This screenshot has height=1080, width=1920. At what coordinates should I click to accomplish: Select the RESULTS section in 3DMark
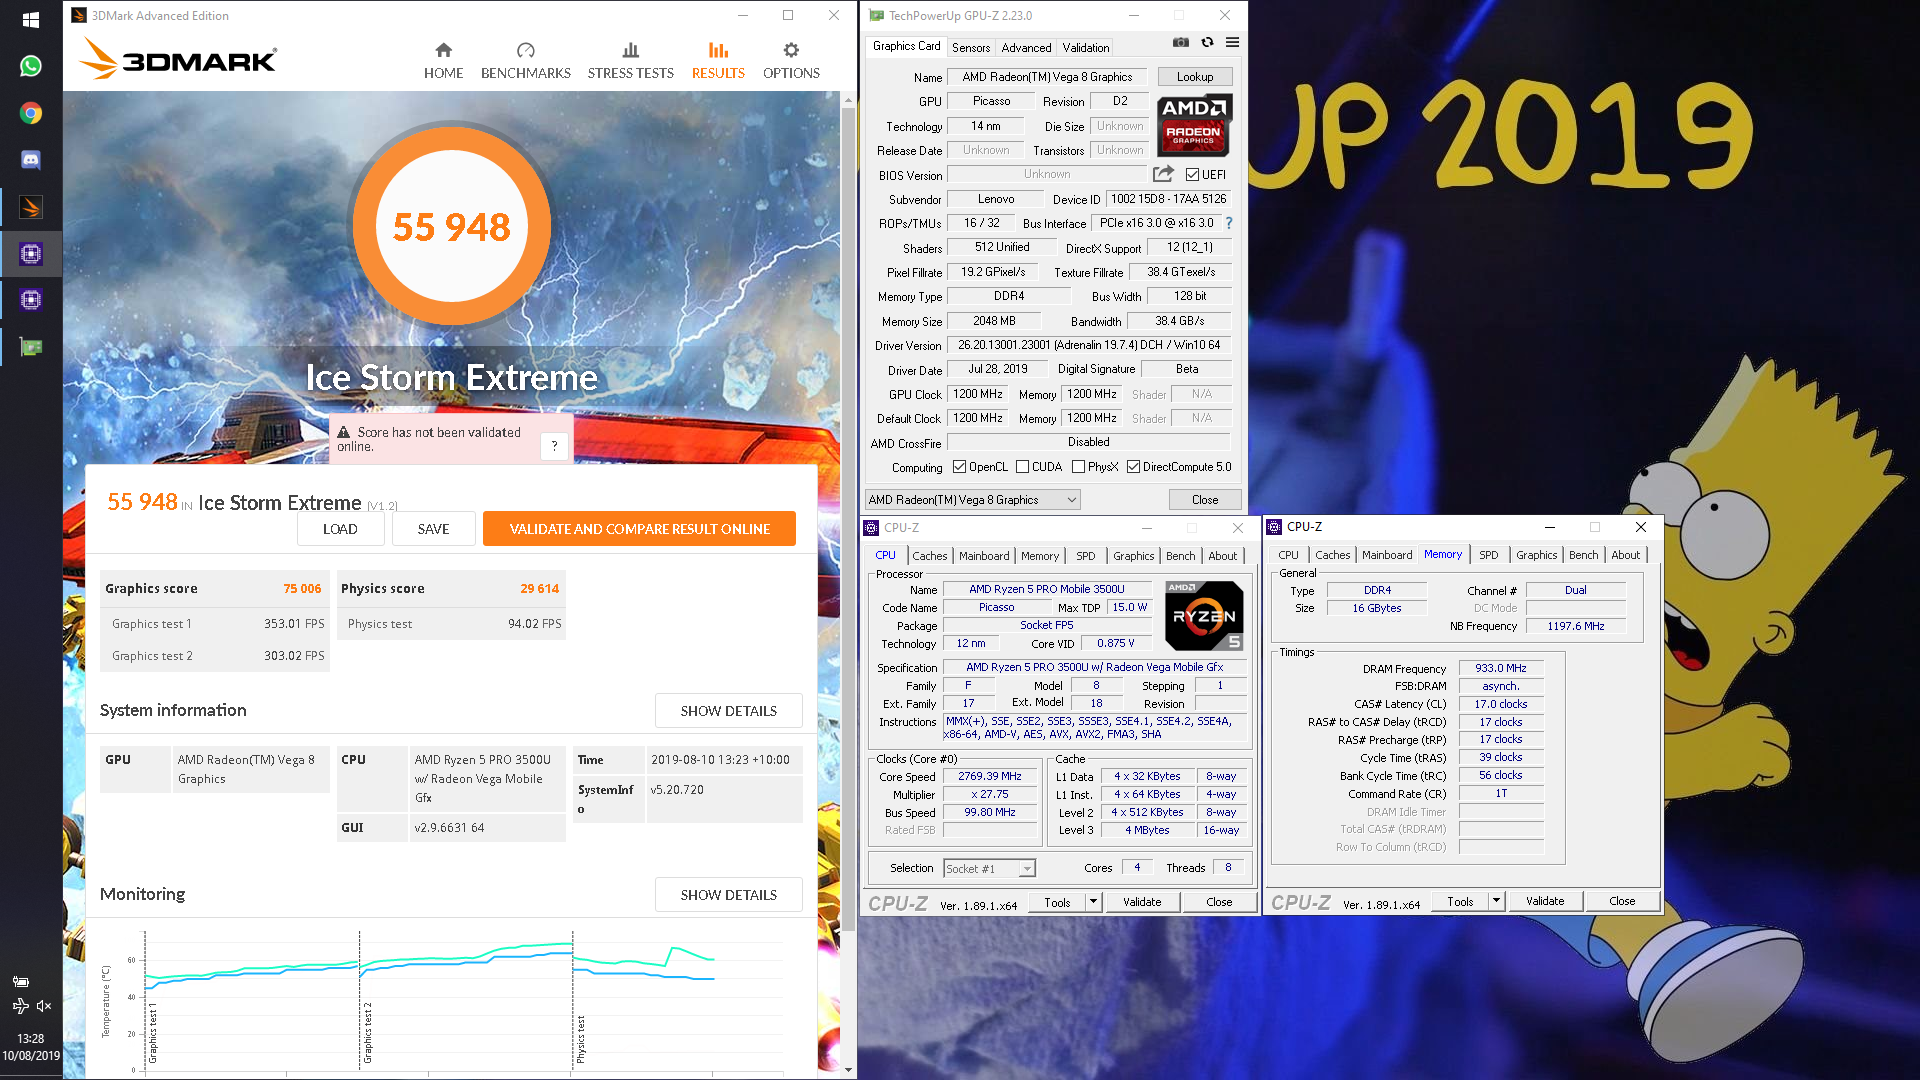click(x=718, y=61)
